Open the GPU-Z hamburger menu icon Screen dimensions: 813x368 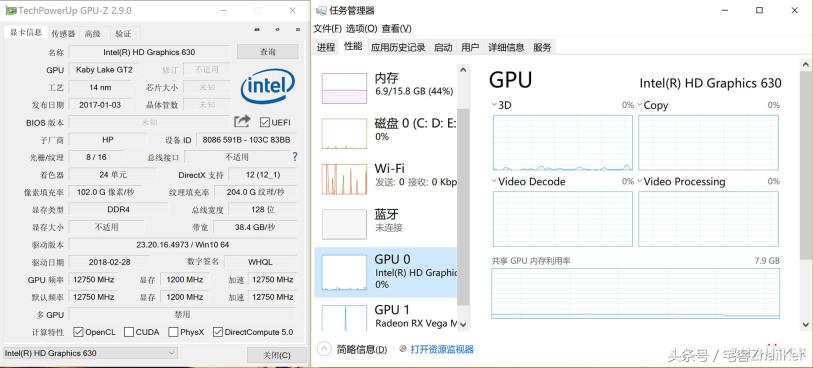click(x=298, y=30)
